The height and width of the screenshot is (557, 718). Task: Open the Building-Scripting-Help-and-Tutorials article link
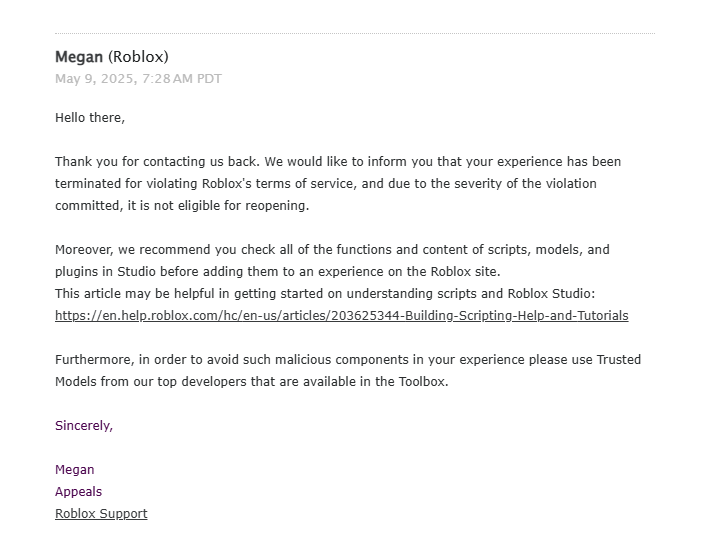click(x=342, y=316)
